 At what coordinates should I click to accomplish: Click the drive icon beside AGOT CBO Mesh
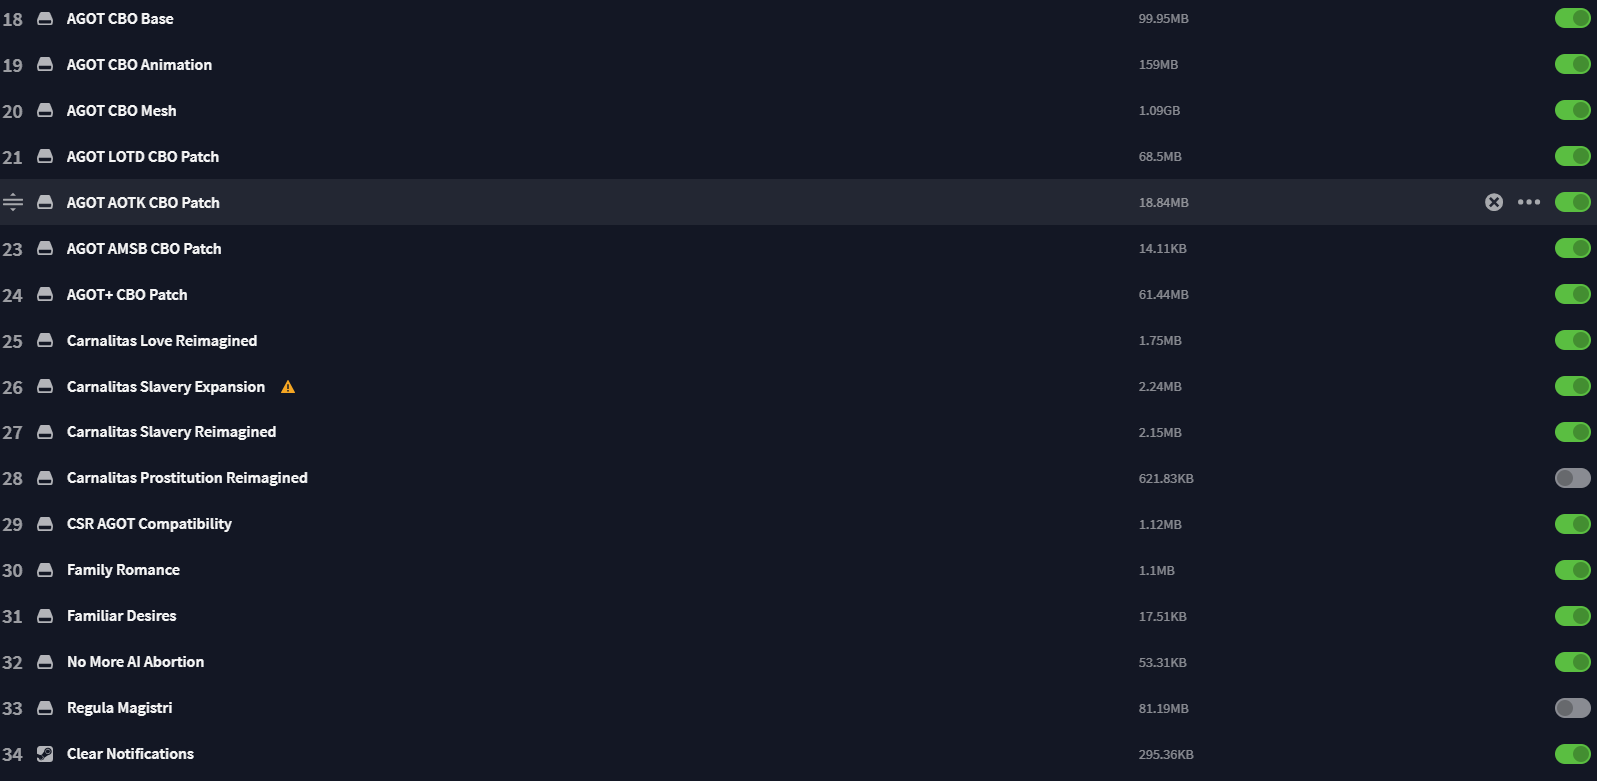click(x=45, y=111)
